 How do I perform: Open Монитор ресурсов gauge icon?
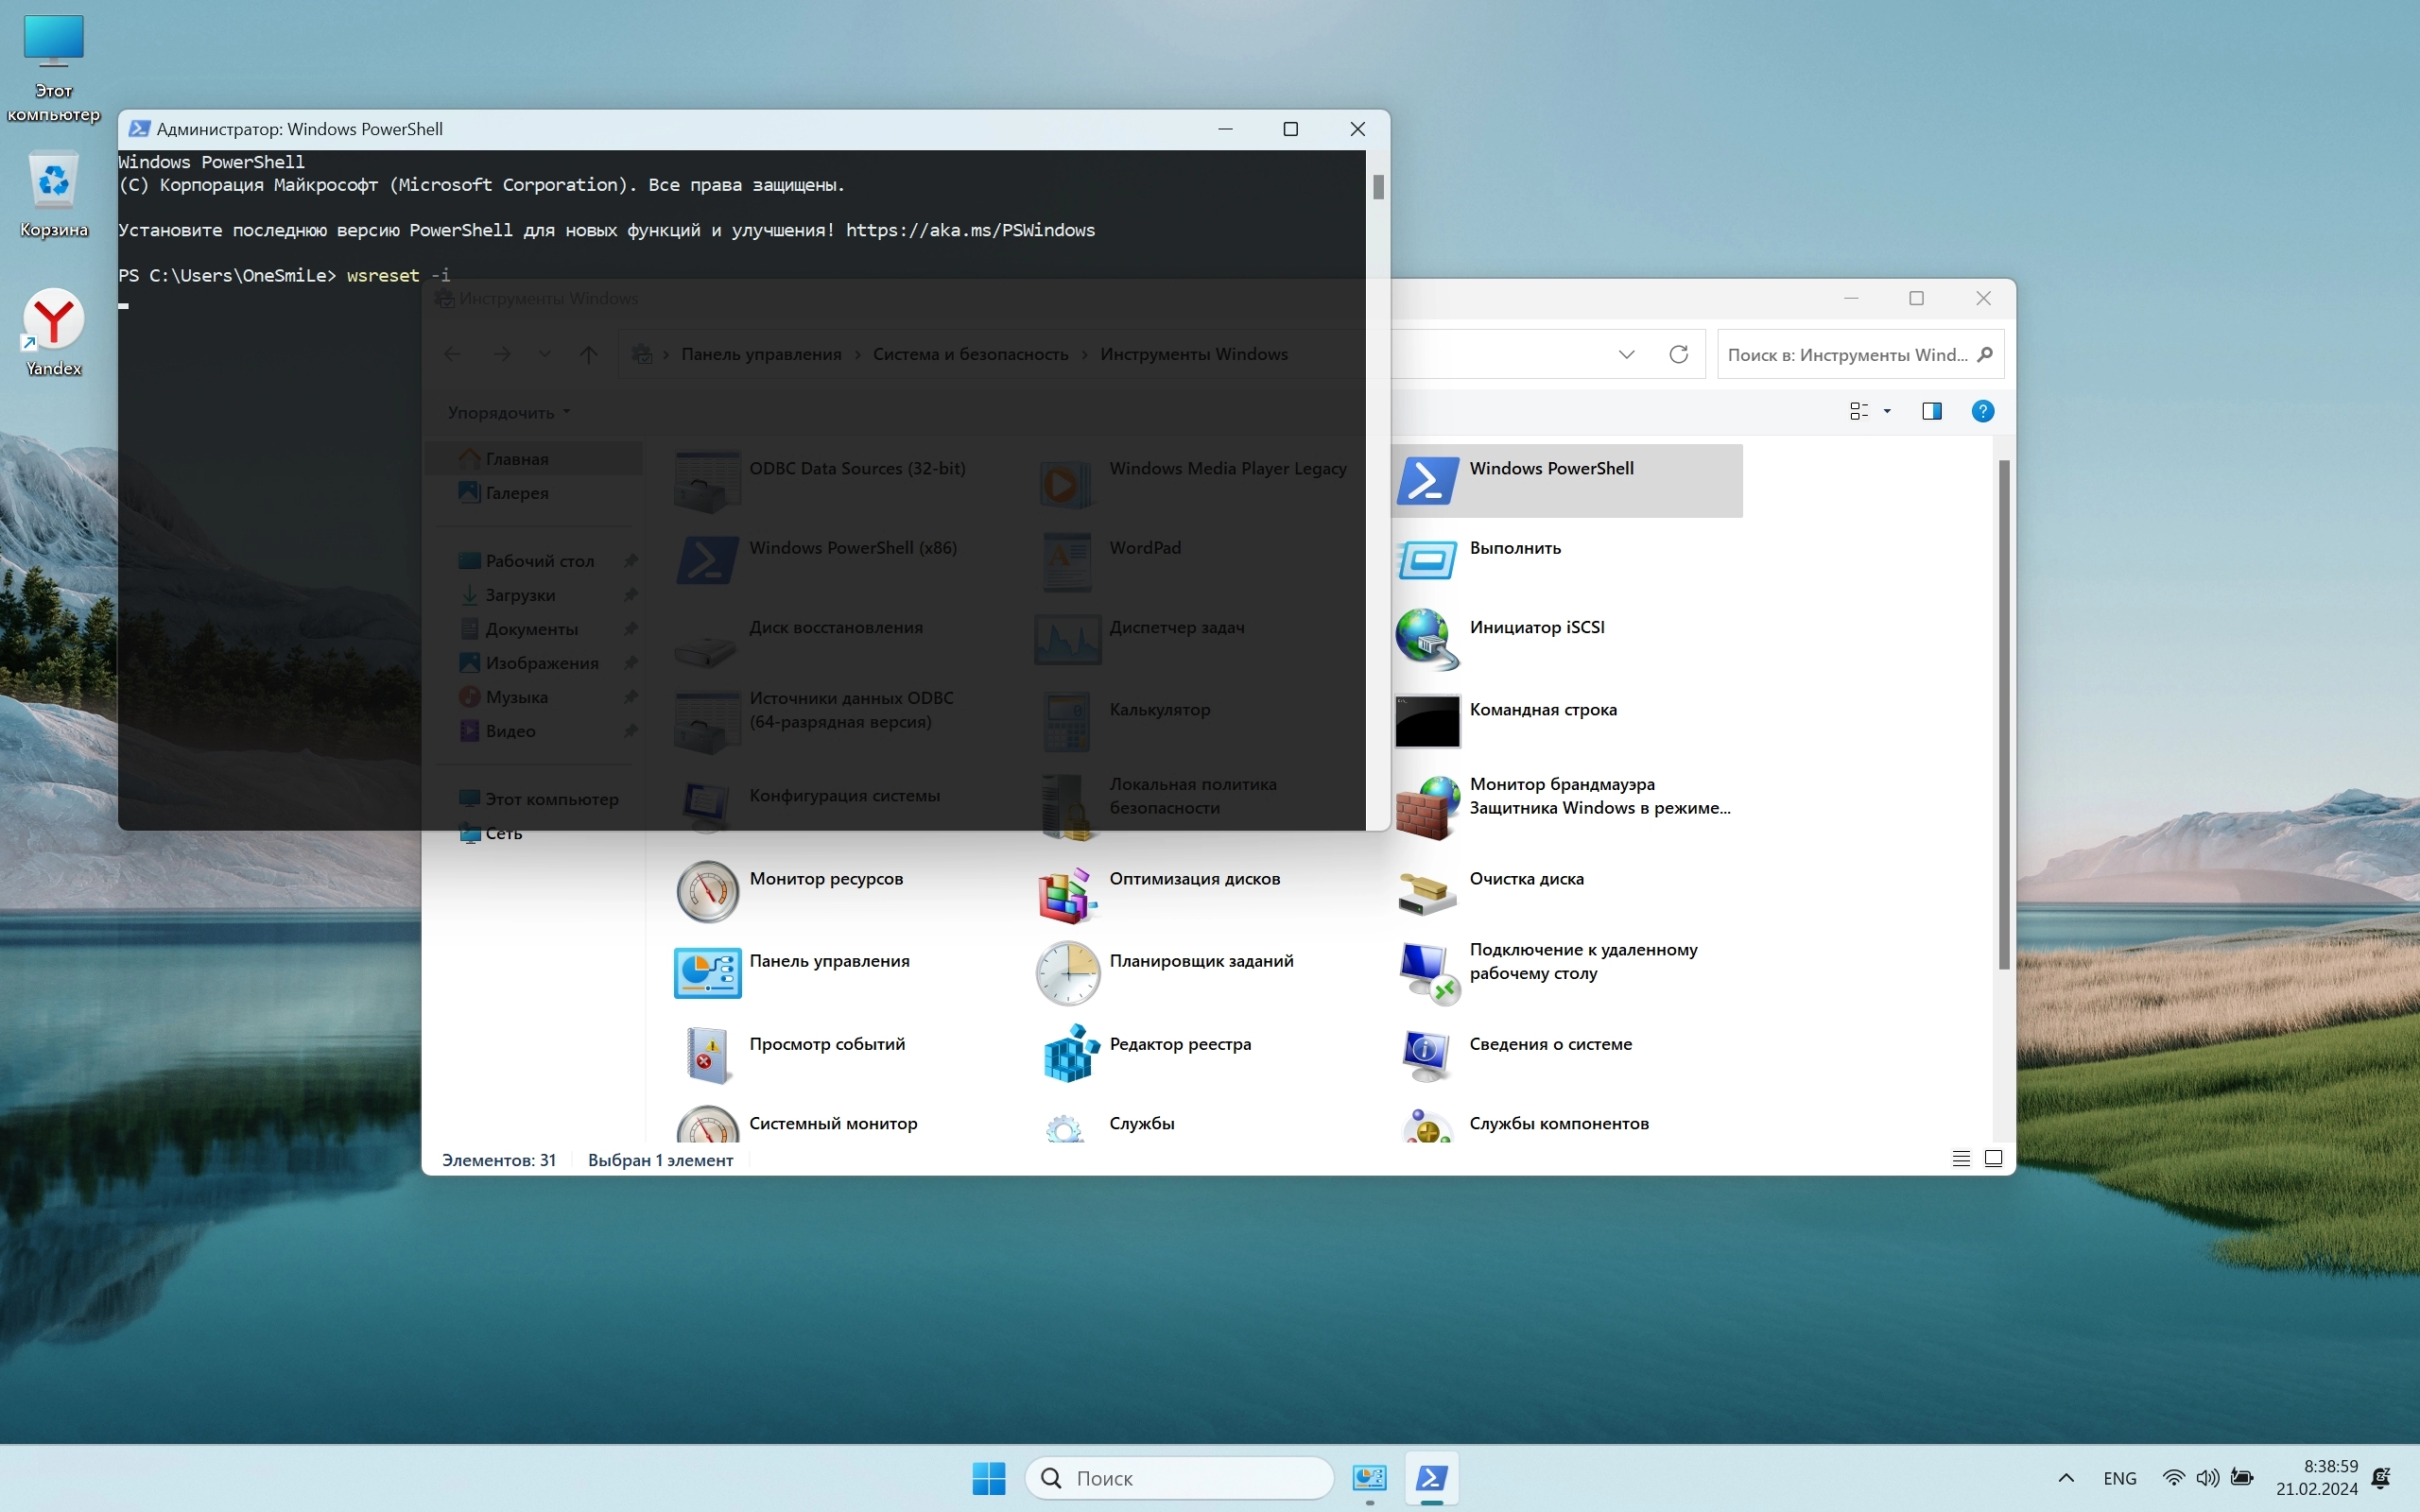[707, 890]
